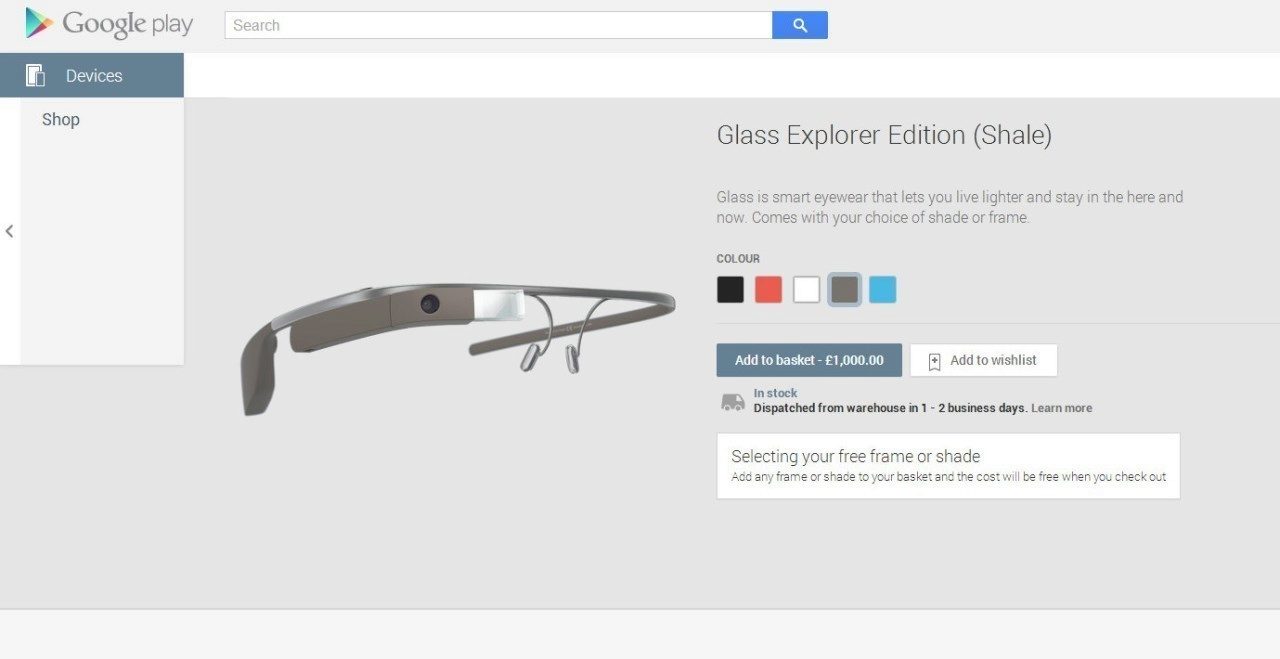Click the wishlist bookmark icon
1280x659 pixels.
tap(934, 361)
